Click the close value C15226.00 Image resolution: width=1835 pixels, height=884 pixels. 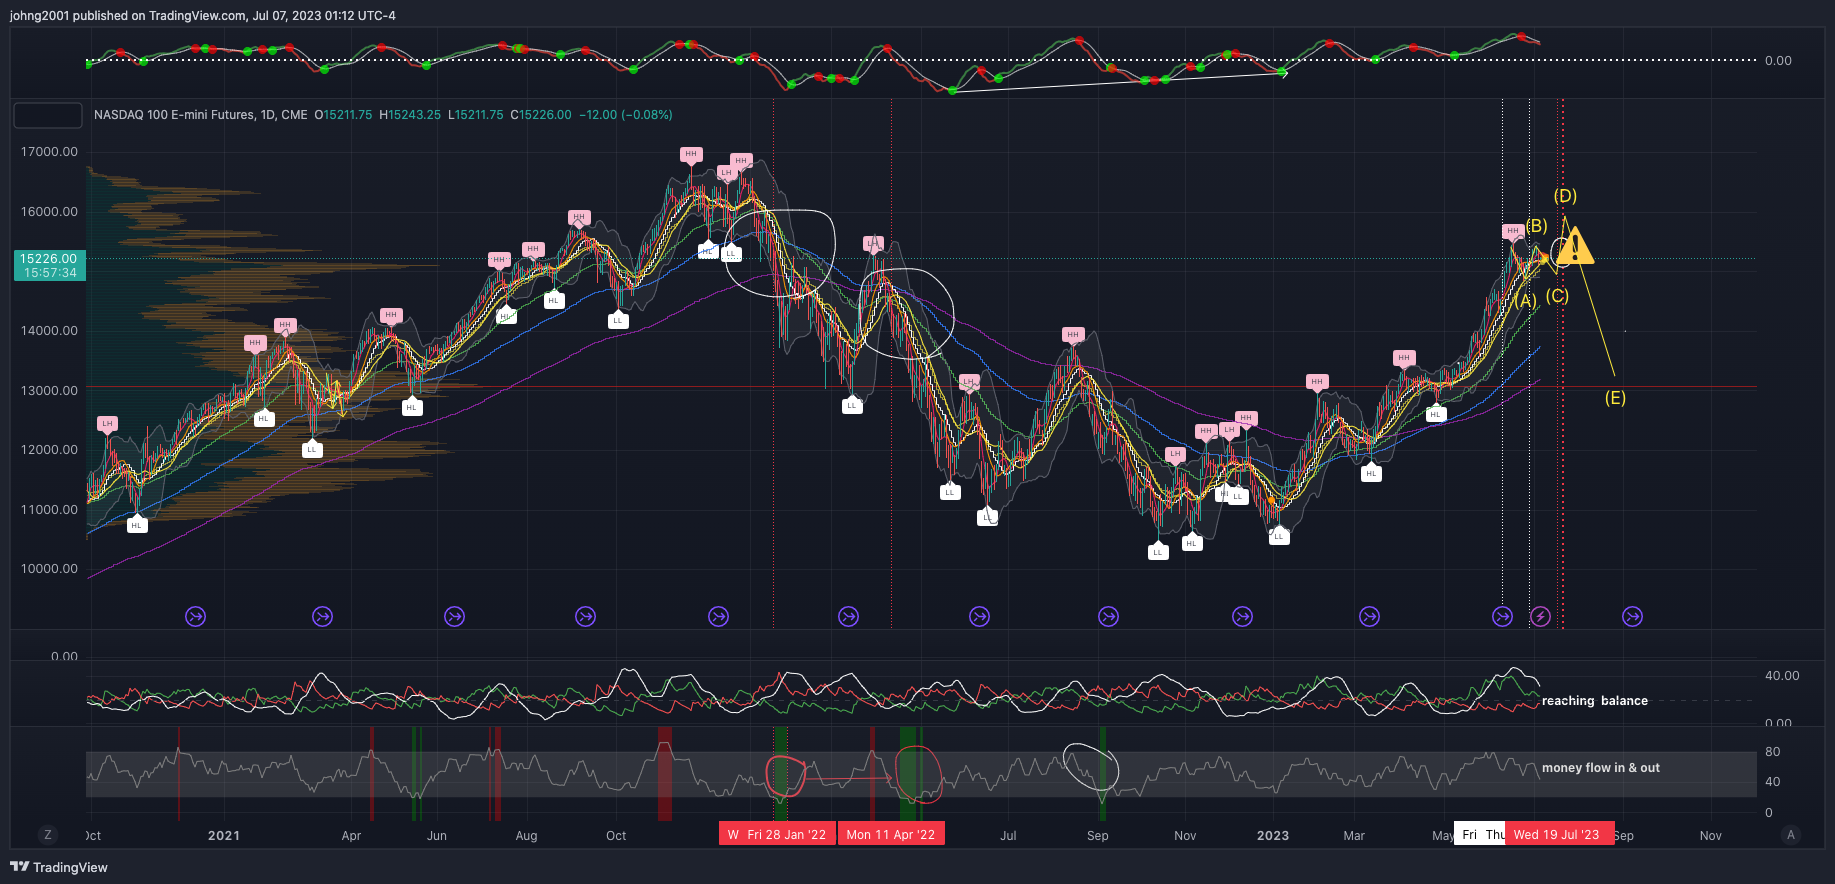[x=541, y=115]
